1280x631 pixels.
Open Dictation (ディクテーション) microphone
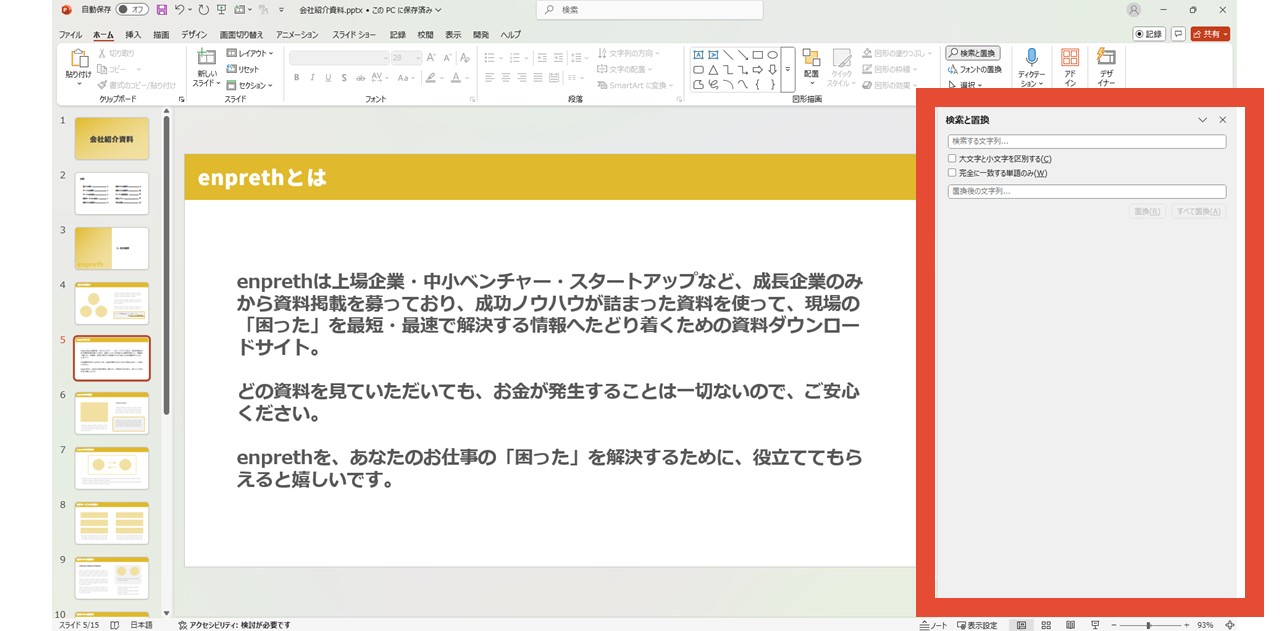click(x=1031, y=67)
